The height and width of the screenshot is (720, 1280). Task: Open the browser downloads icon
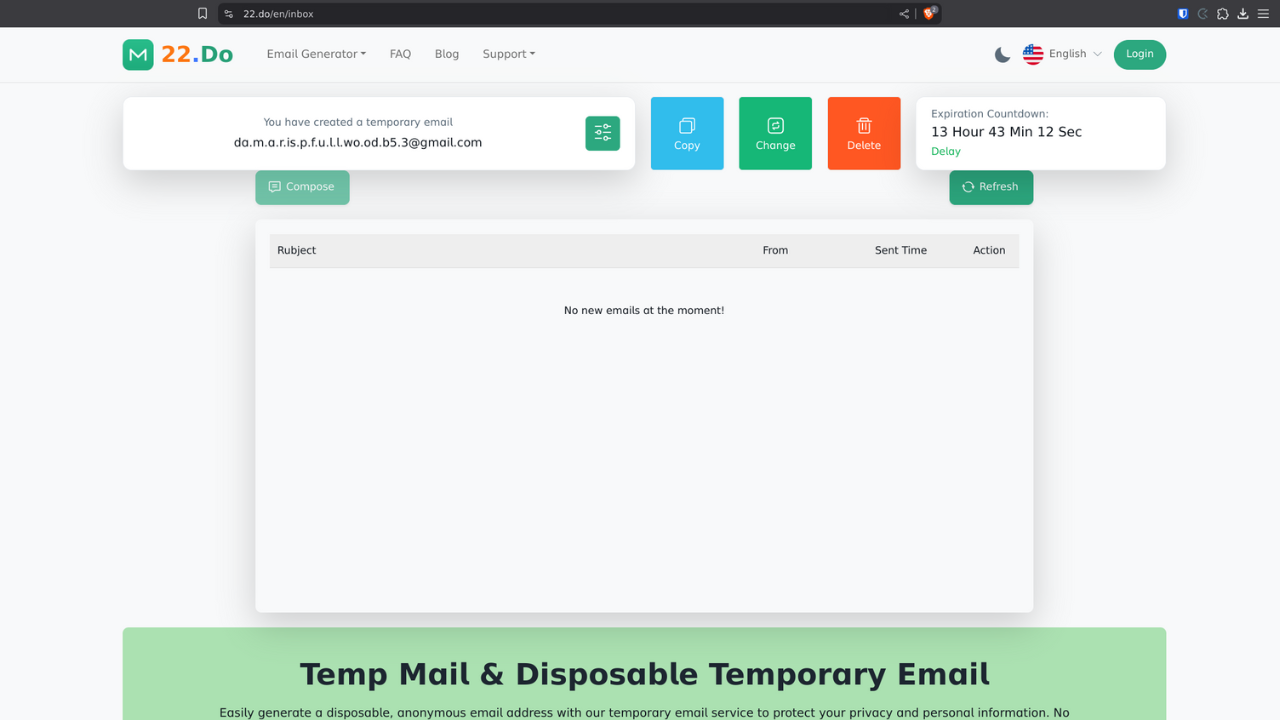pyautogui.click(x=1243, y=14)
